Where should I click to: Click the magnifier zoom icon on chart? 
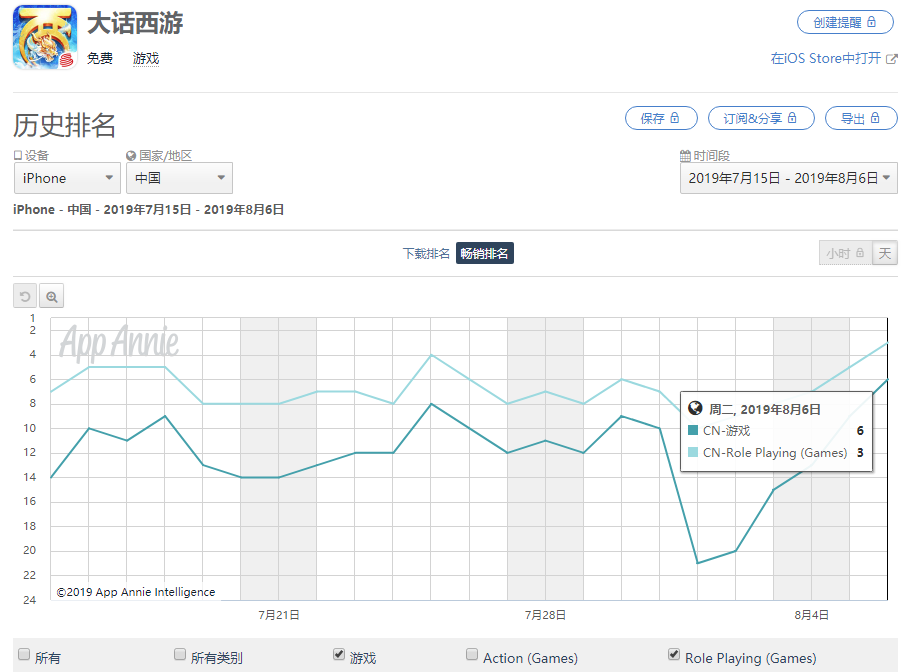52,296
